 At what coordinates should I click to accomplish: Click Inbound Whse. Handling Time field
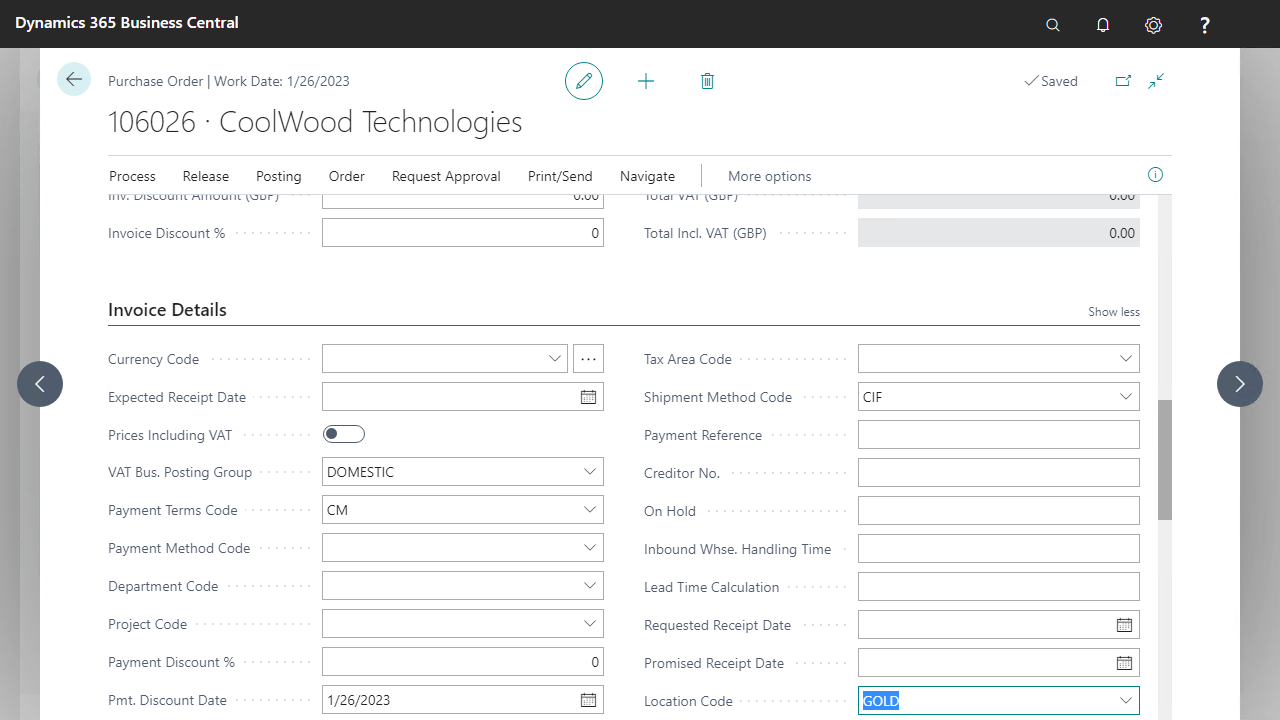pos(999,549)
